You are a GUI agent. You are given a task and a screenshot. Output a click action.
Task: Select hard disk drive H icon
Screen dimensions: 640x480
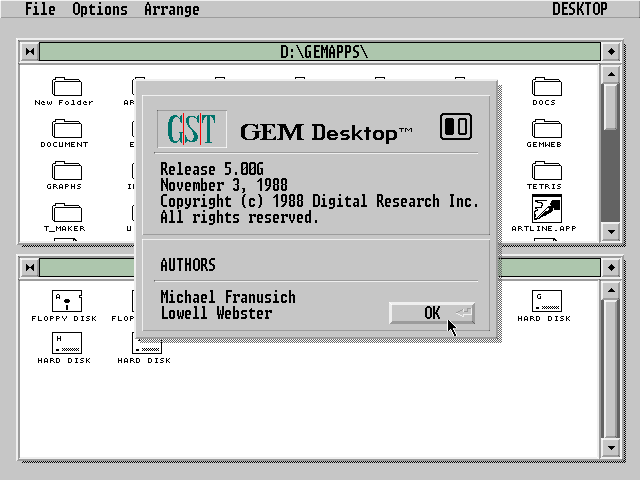[67, 343]
